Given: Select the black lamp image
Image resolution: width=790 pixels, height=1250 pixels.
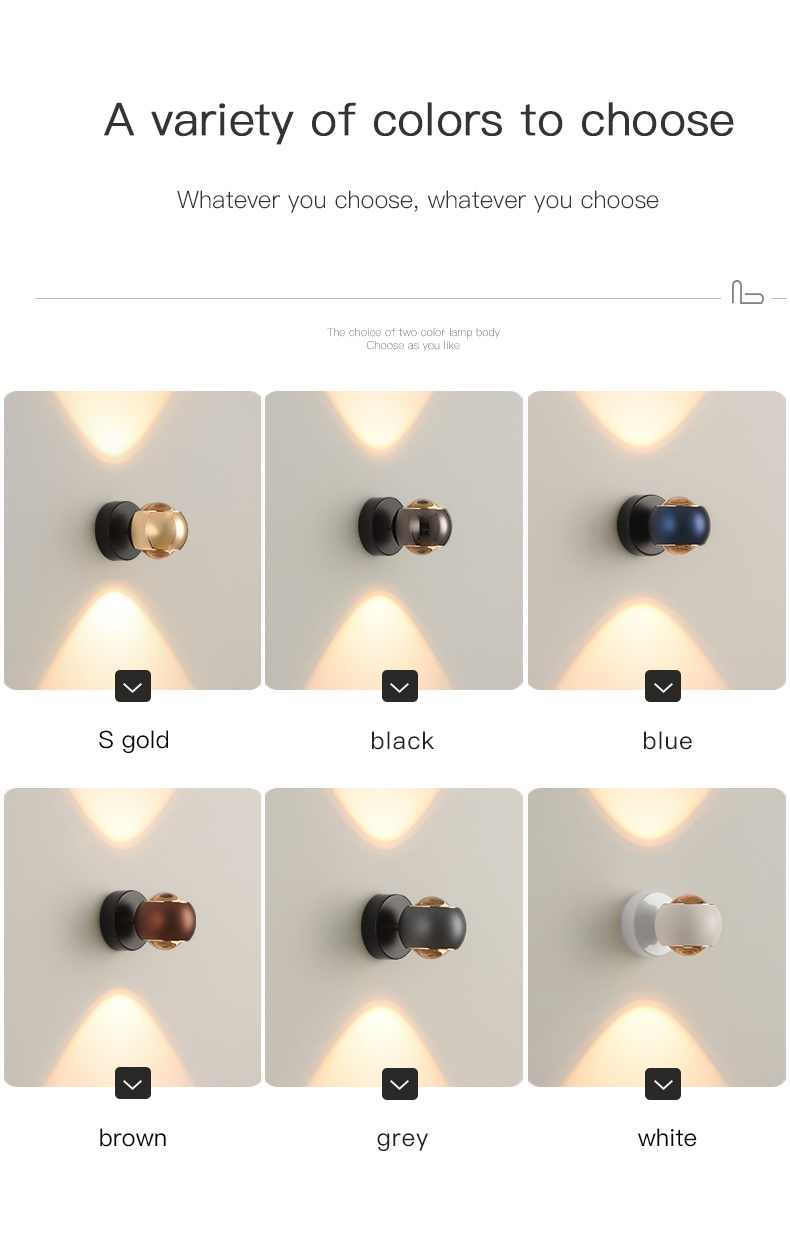Looking at the screenshot, I should pyautogui.click(x=394, y=540).
